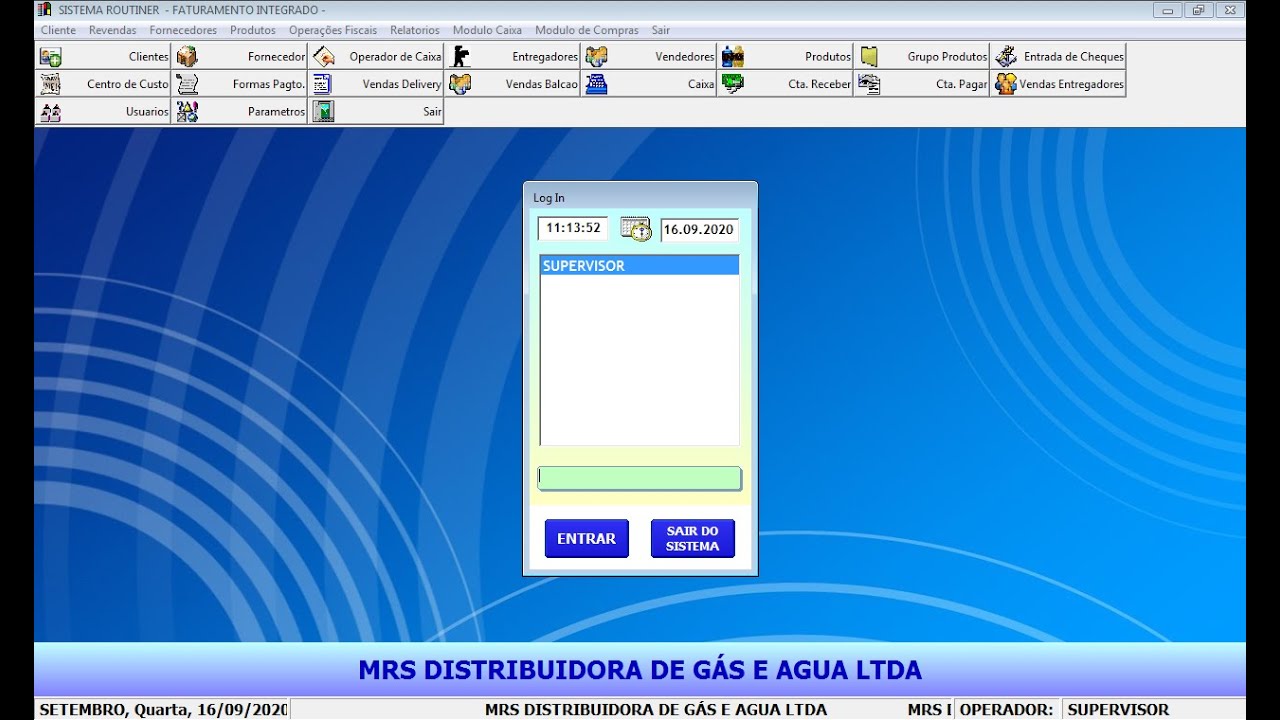Image resolution: width=1280 pixels, height=720 pixels.
Task: Open the Operador de Caixa icon
Action: pos(323,57)
